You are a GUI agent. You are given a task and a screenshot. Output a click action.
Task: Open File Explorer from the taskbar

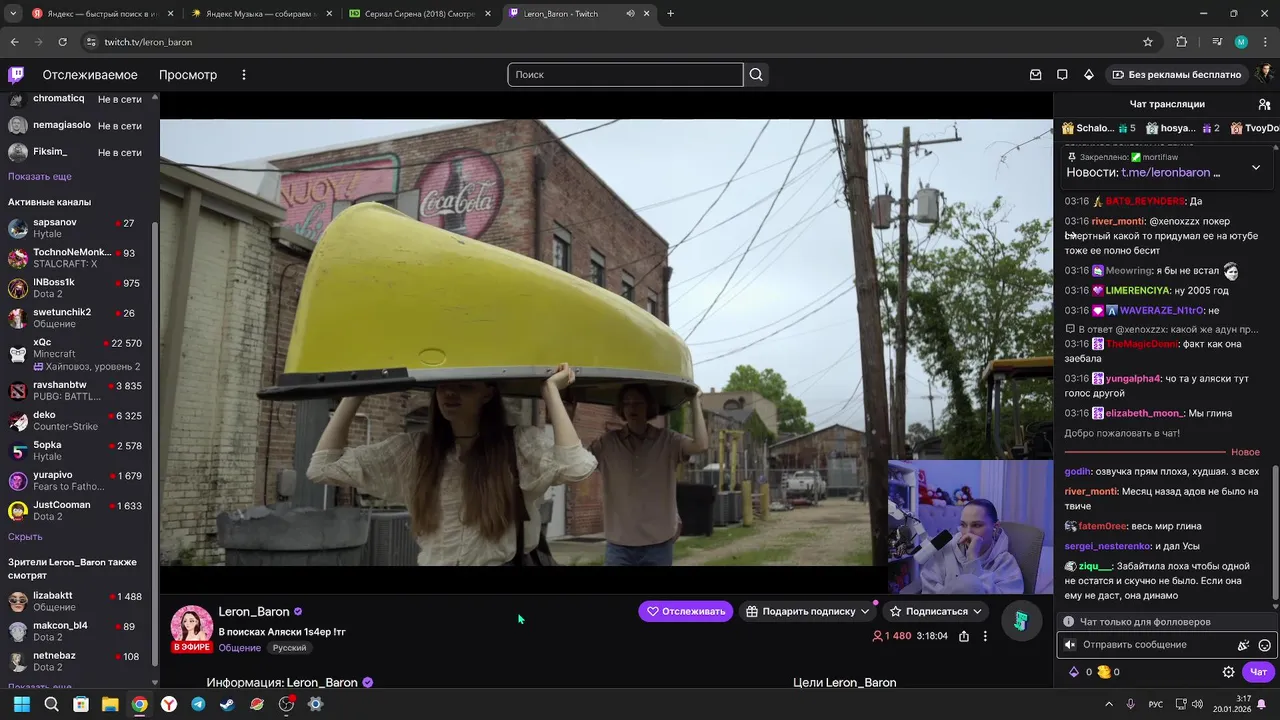pyautogui.click(x=110, y=704)
